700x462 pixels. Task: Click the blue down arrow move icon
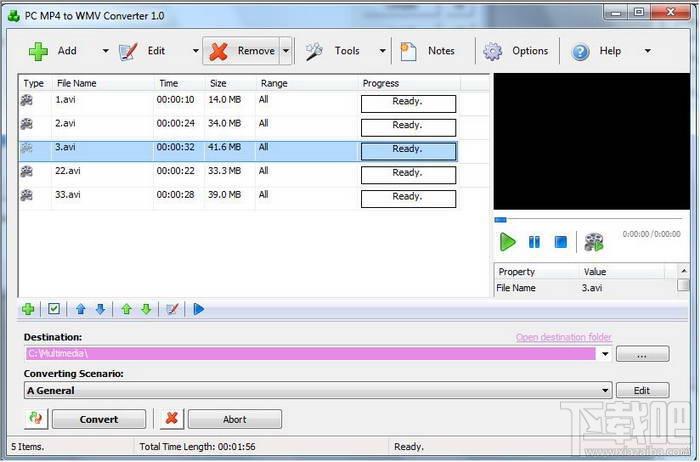tap(100, 309)
